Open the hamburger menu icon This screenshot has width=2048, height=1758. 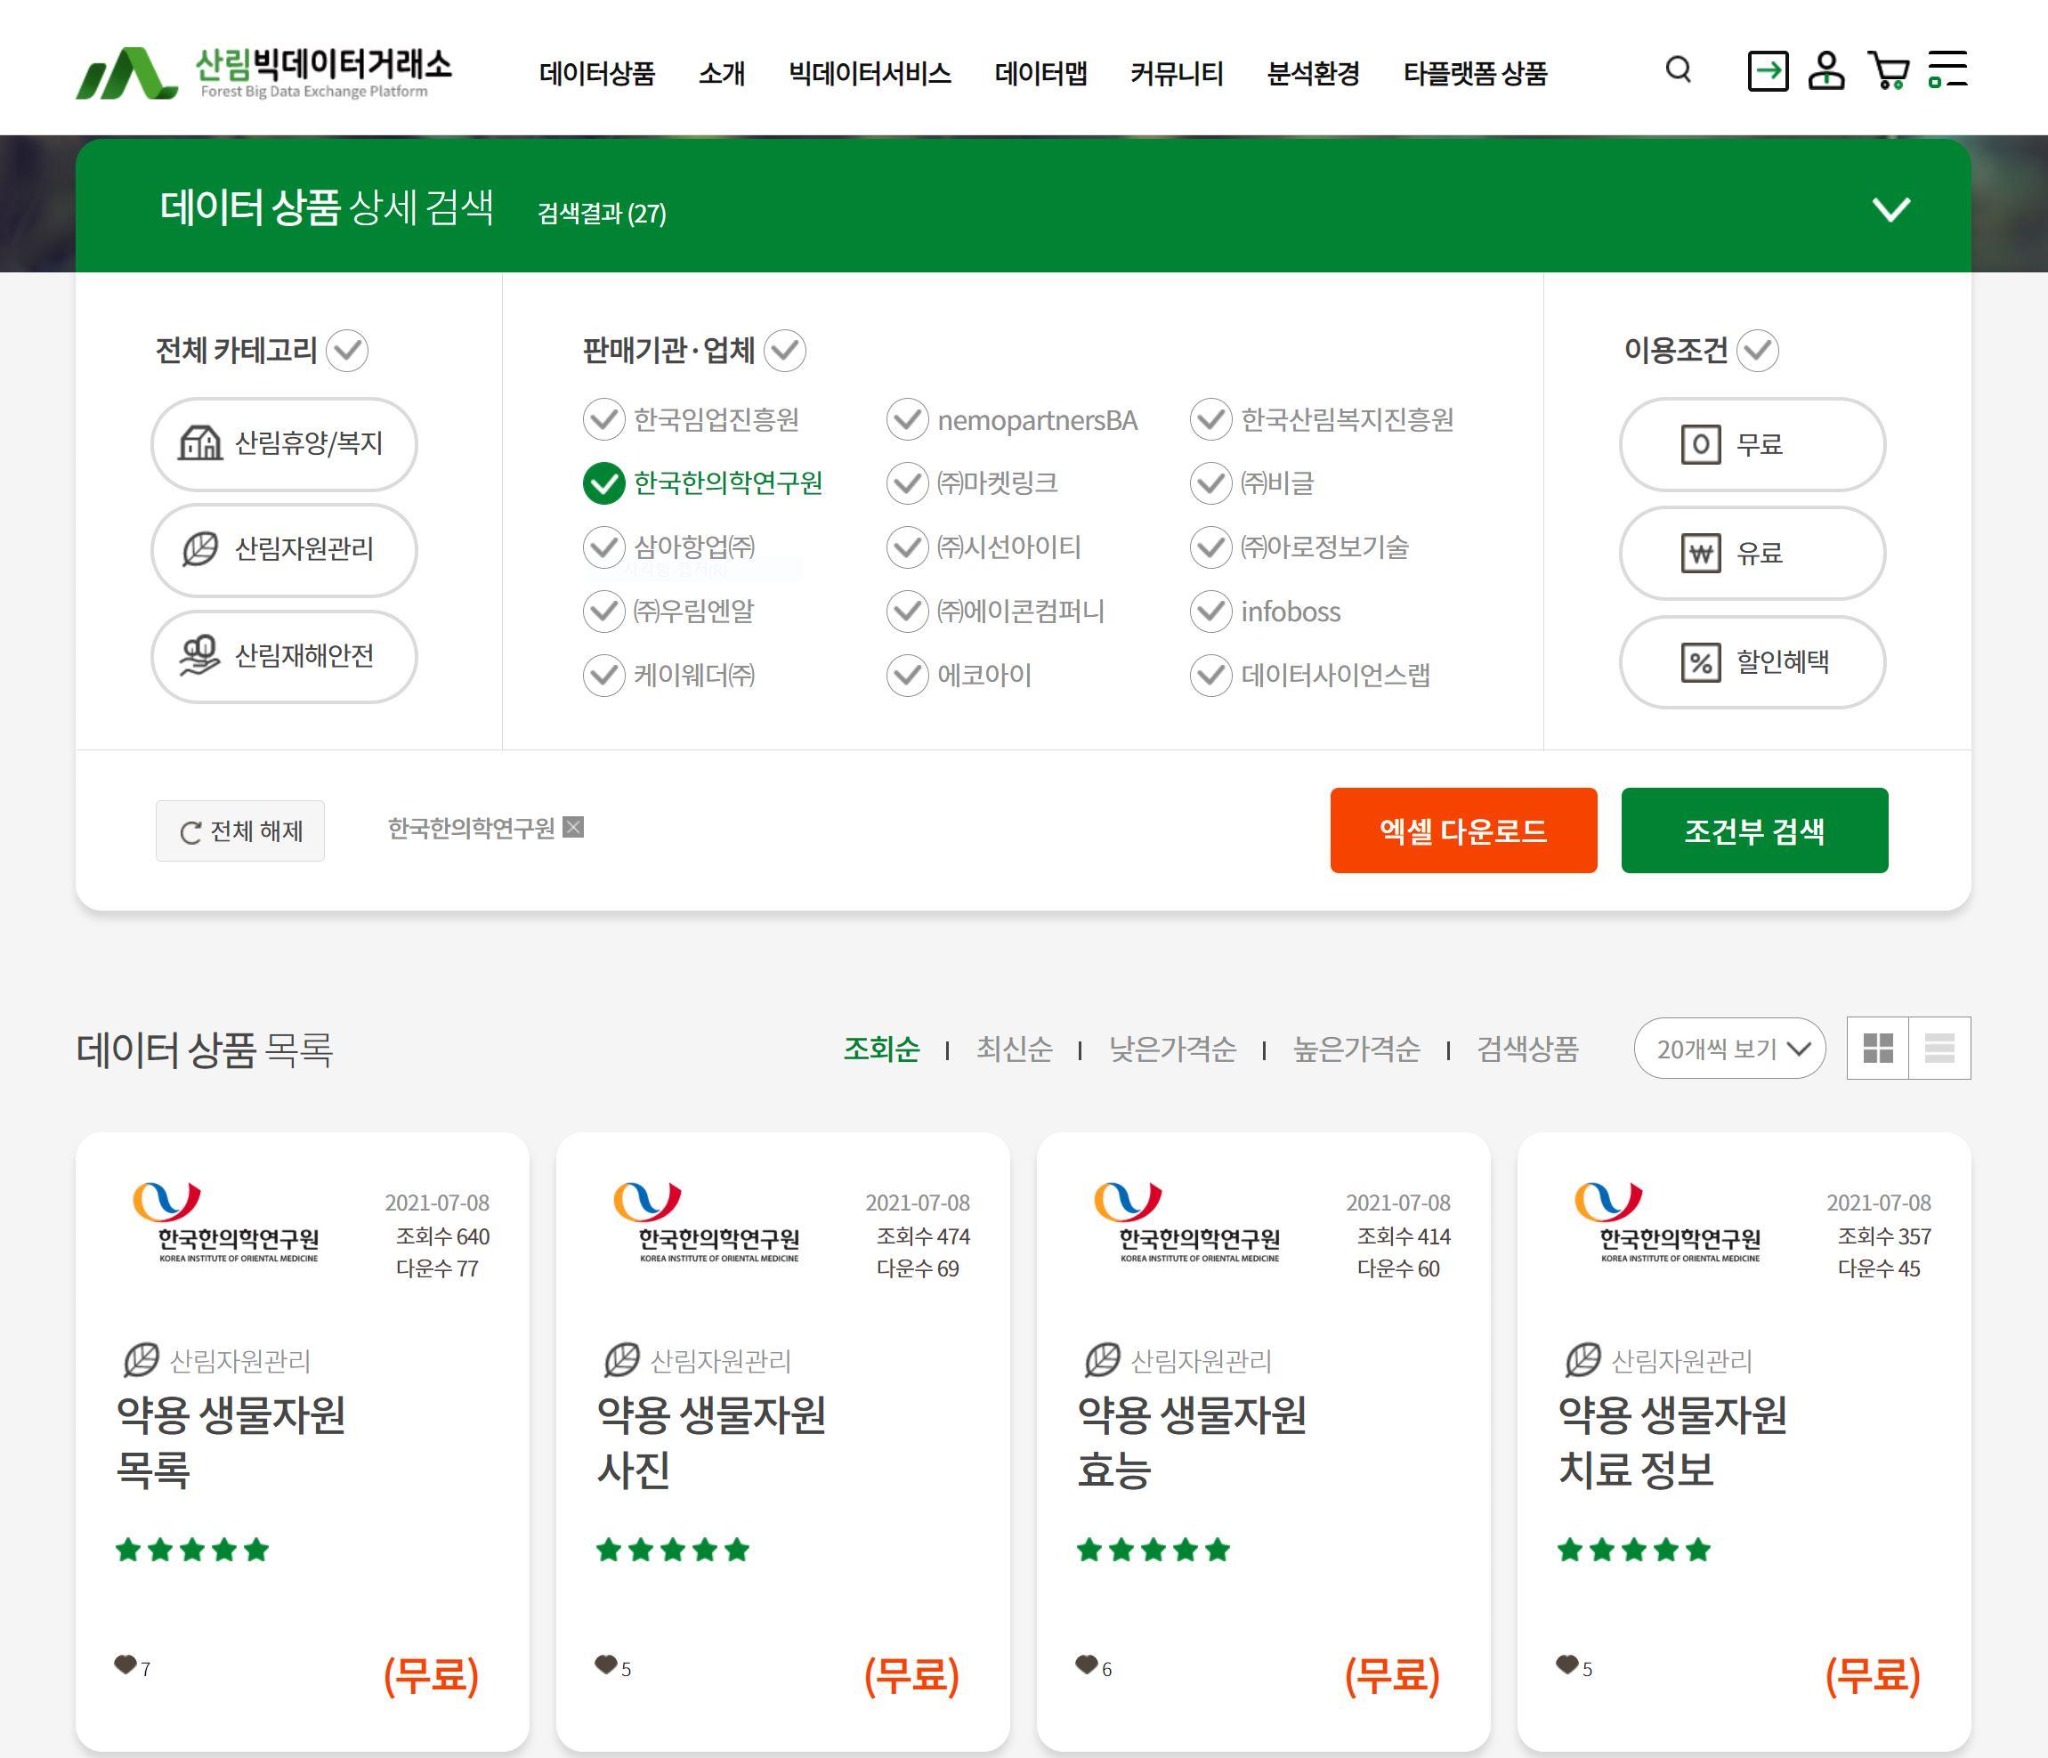pyautogui.click(x=1947, y=70)
